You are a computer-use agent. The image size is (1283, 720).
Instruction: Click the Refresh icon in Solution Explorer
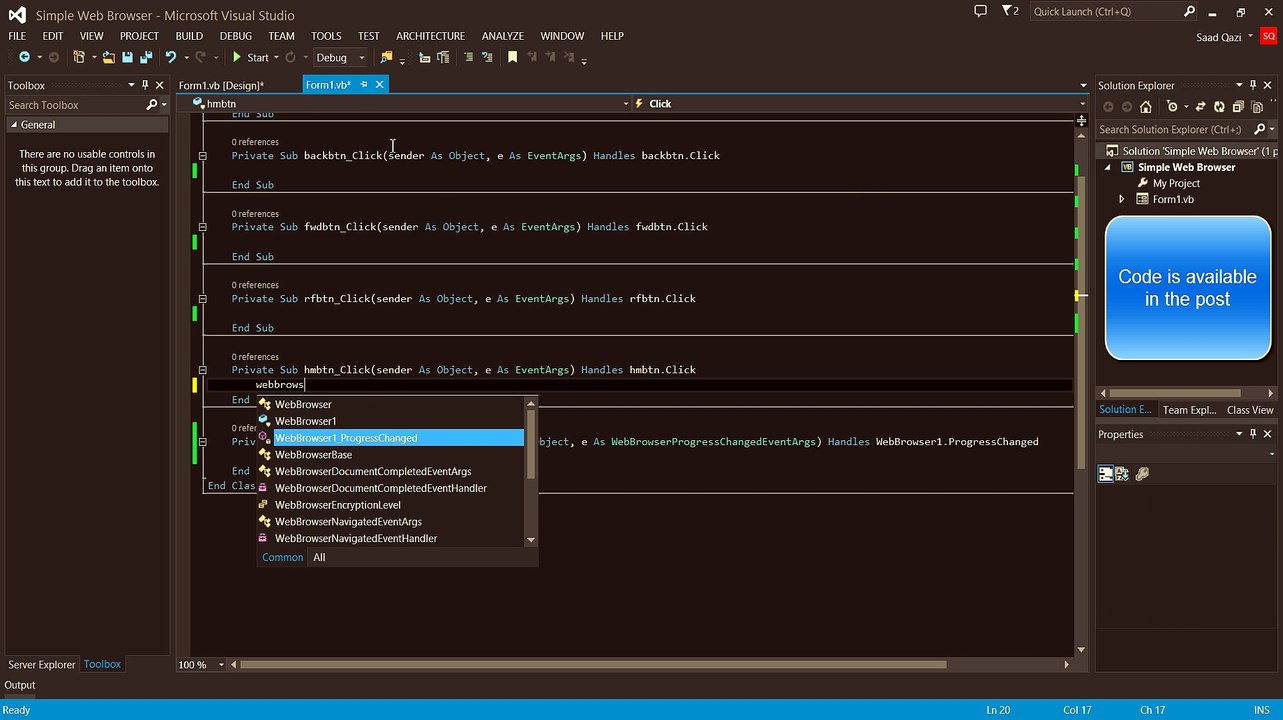pos(1218,107)
